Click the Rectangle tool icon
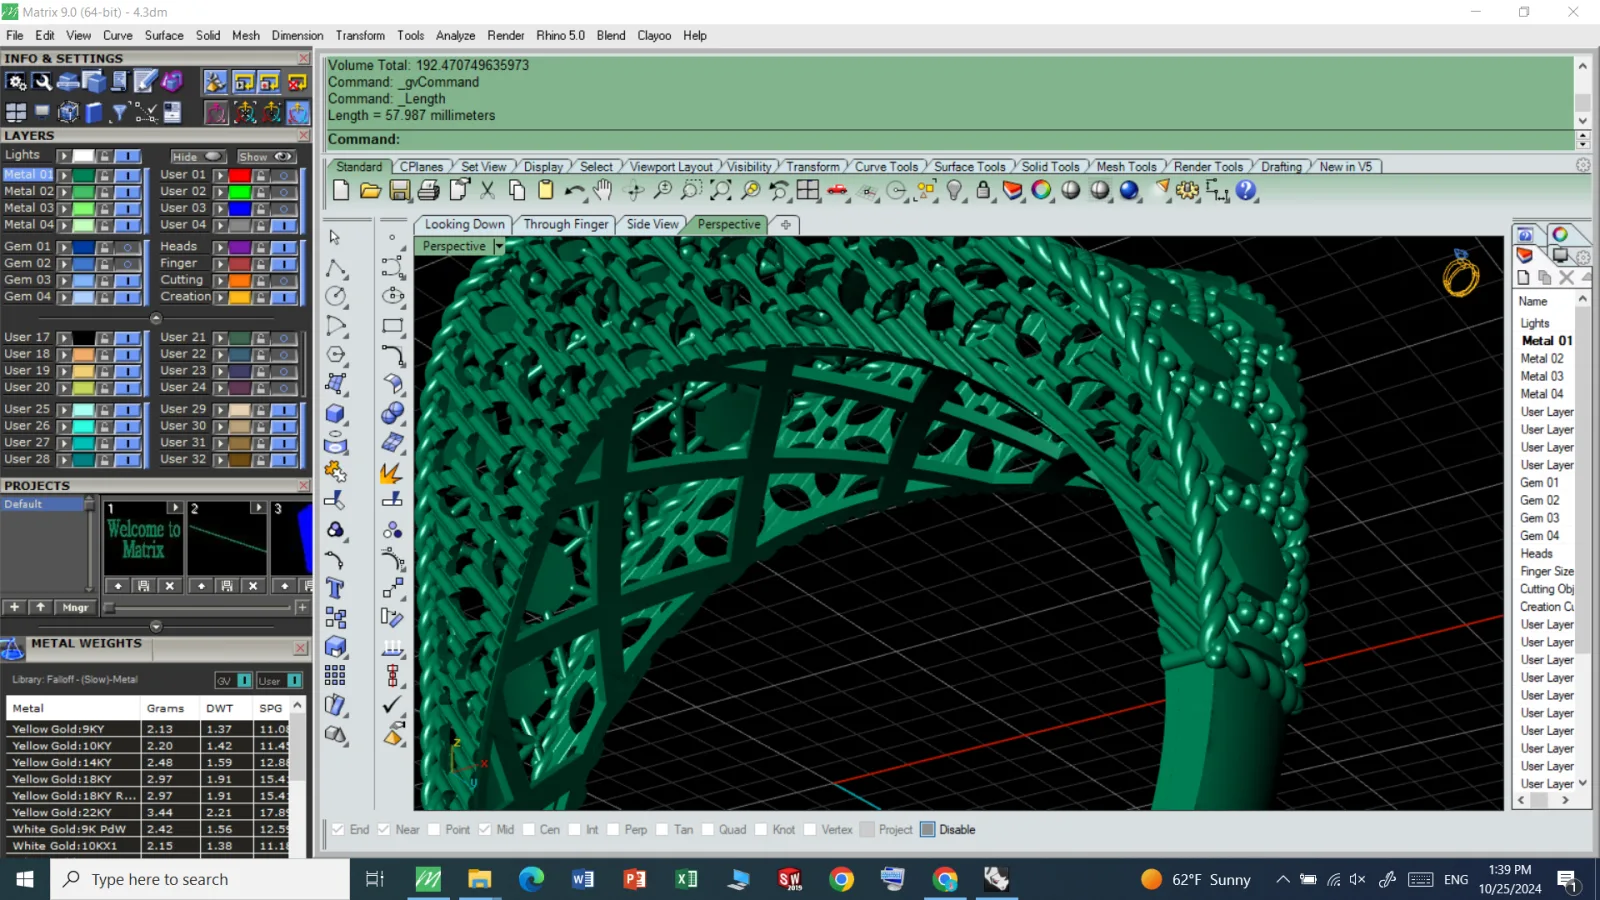 (x=393, y=325)
